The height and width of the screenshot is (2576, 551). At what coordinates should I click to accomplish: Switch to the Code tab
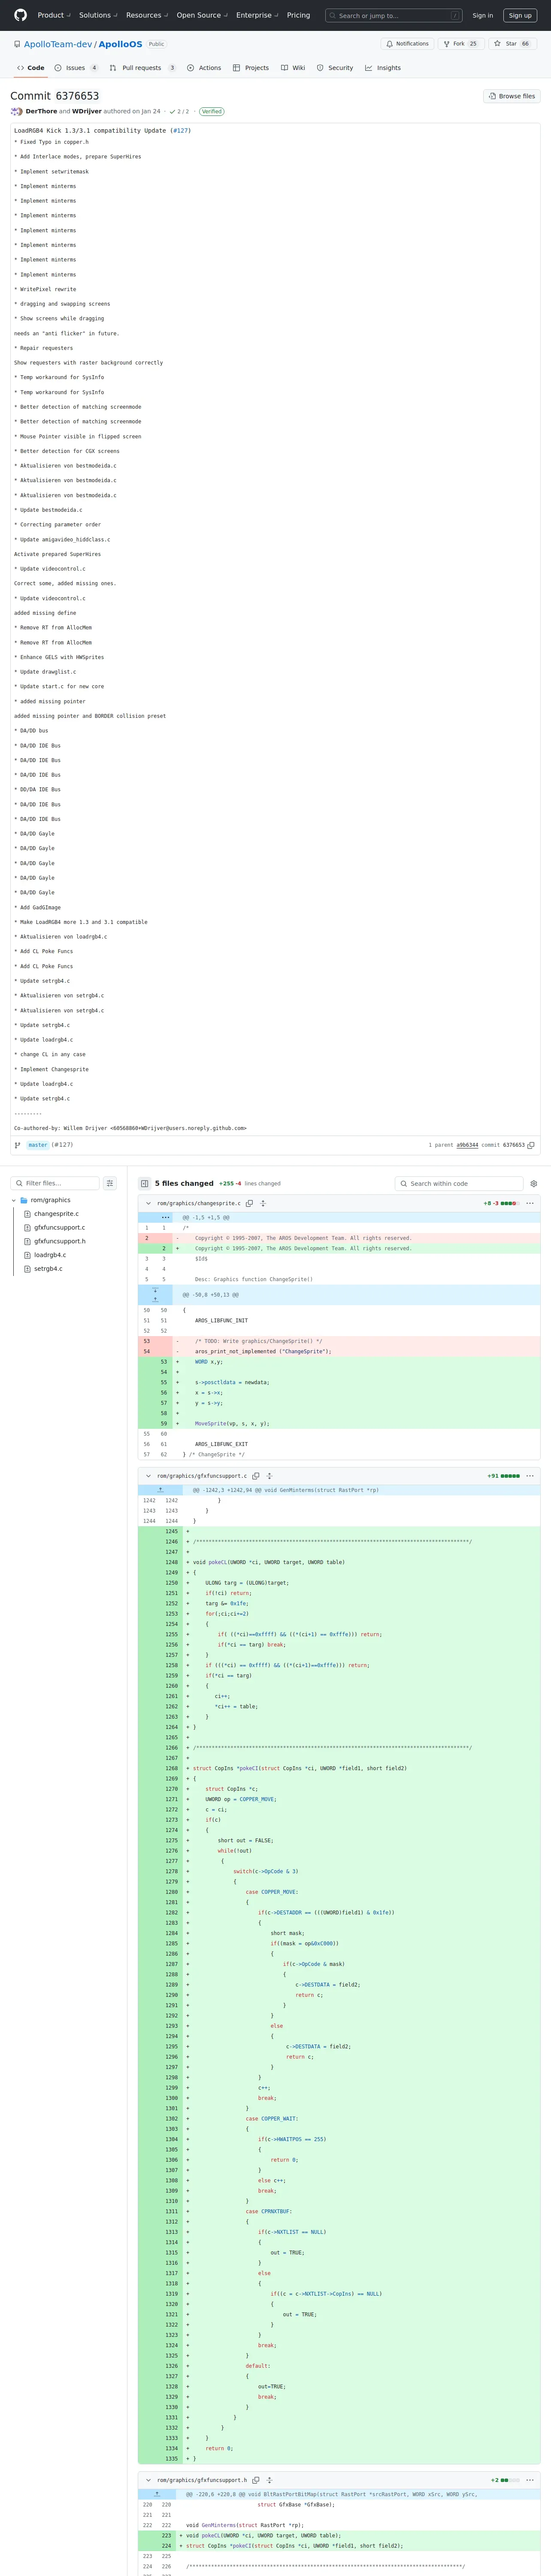31,68
